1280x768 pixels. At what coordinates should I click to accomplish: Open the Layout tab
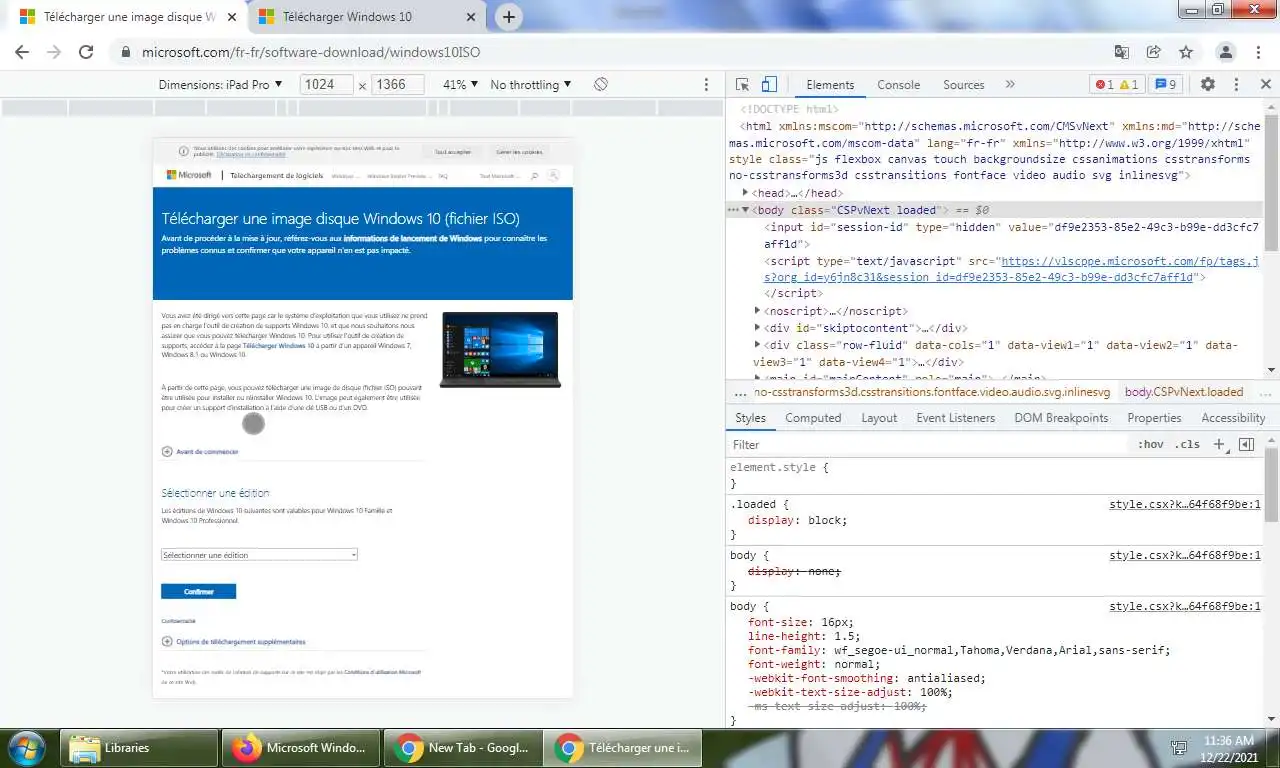(x=879, y=418)
